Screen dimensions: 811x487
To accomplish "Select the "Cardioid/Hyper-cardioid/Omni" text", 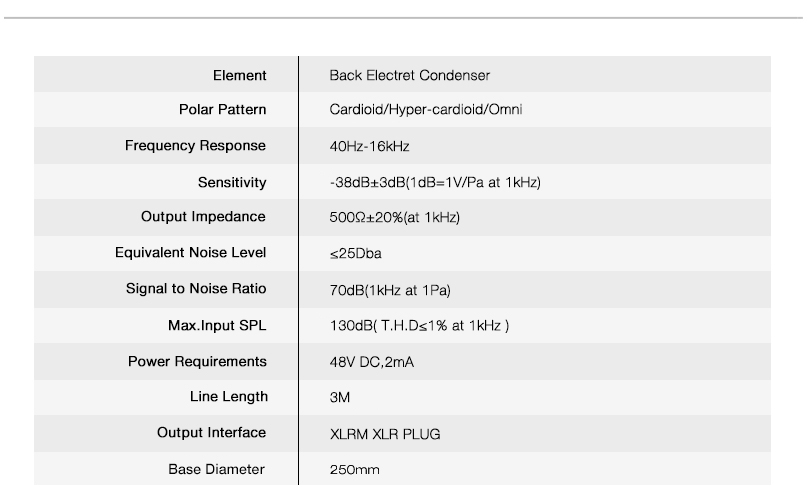I will tap(426, 110).
